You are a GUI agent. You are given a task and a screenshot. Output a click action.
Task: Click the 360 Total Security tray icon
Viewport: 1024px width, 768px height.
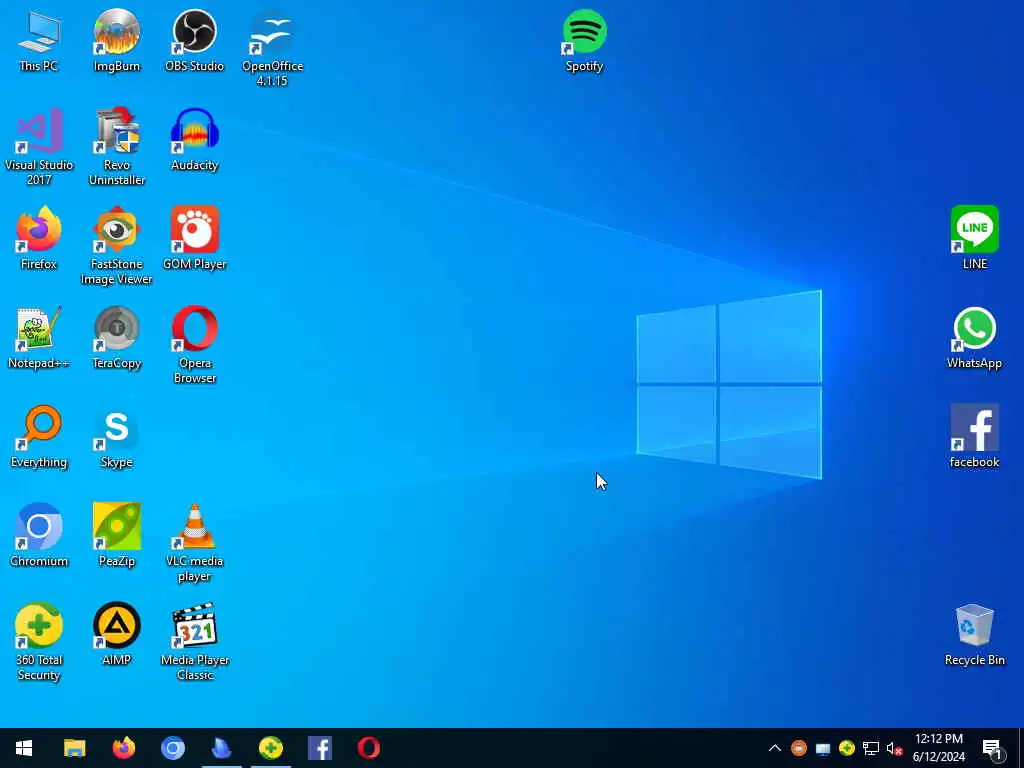[847, 748]
